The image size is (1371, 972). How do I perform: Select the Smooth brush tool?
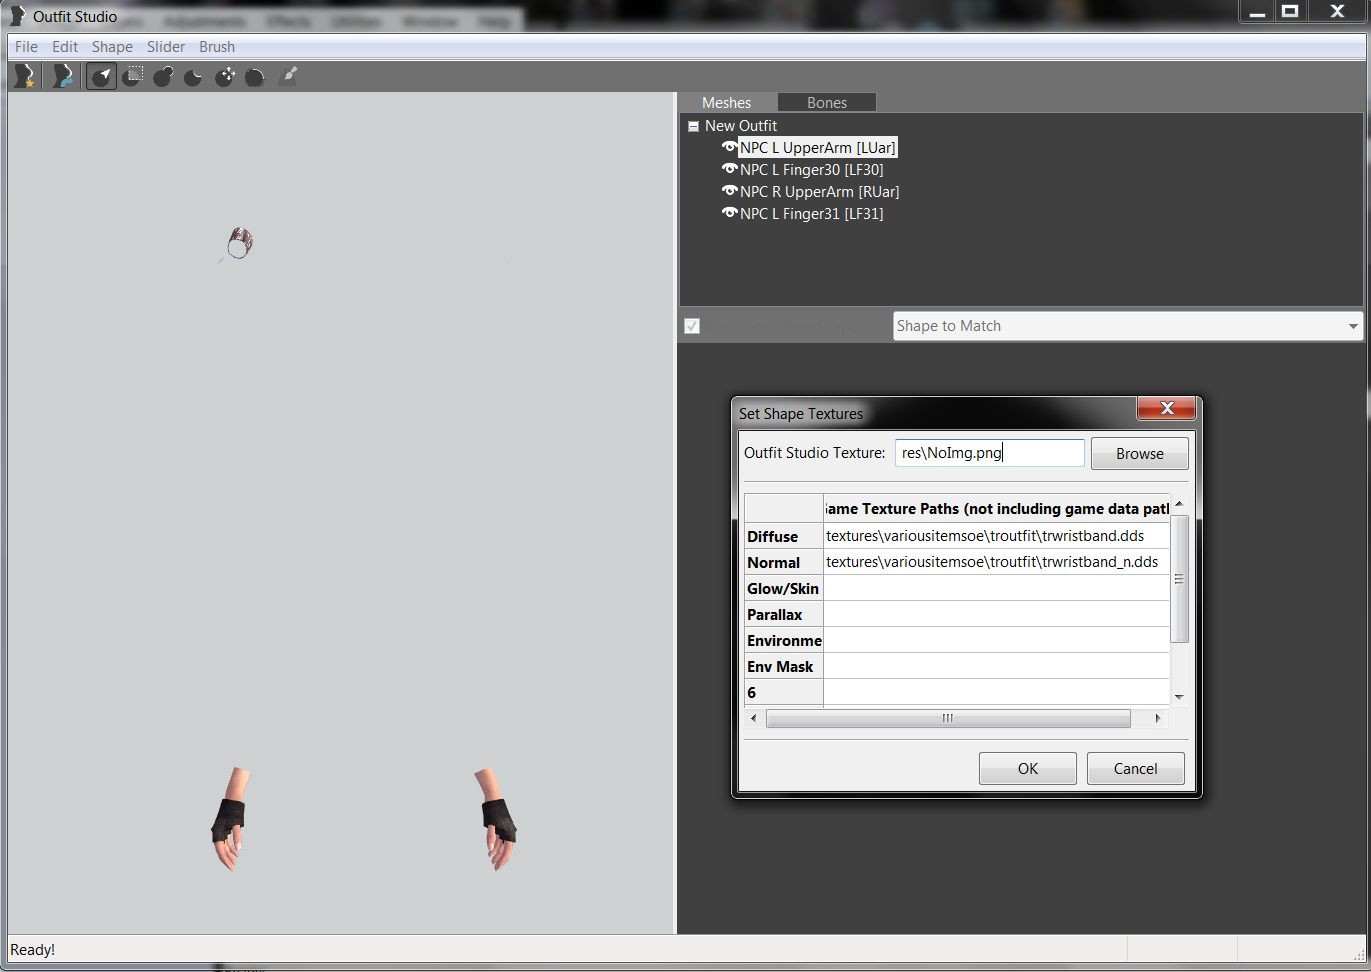tap(255, 76)
